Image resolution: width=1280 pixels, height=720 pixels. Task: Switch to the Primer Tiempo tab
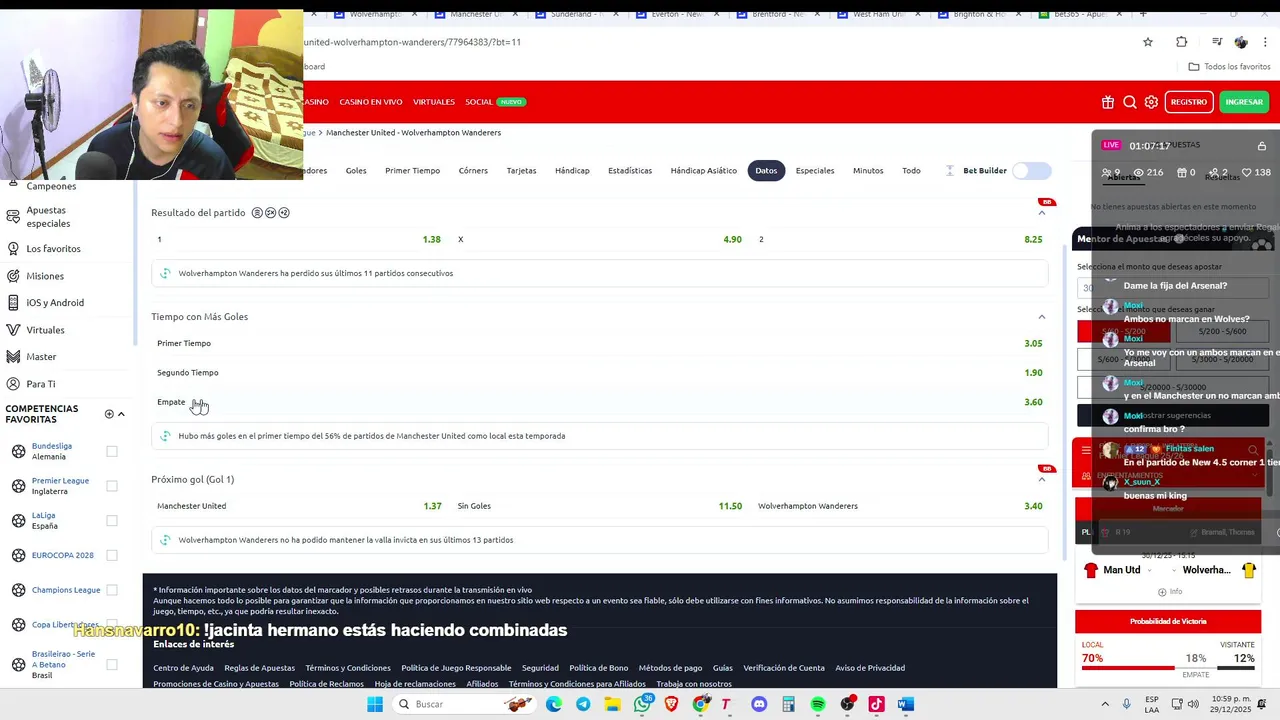pos(412,171)
